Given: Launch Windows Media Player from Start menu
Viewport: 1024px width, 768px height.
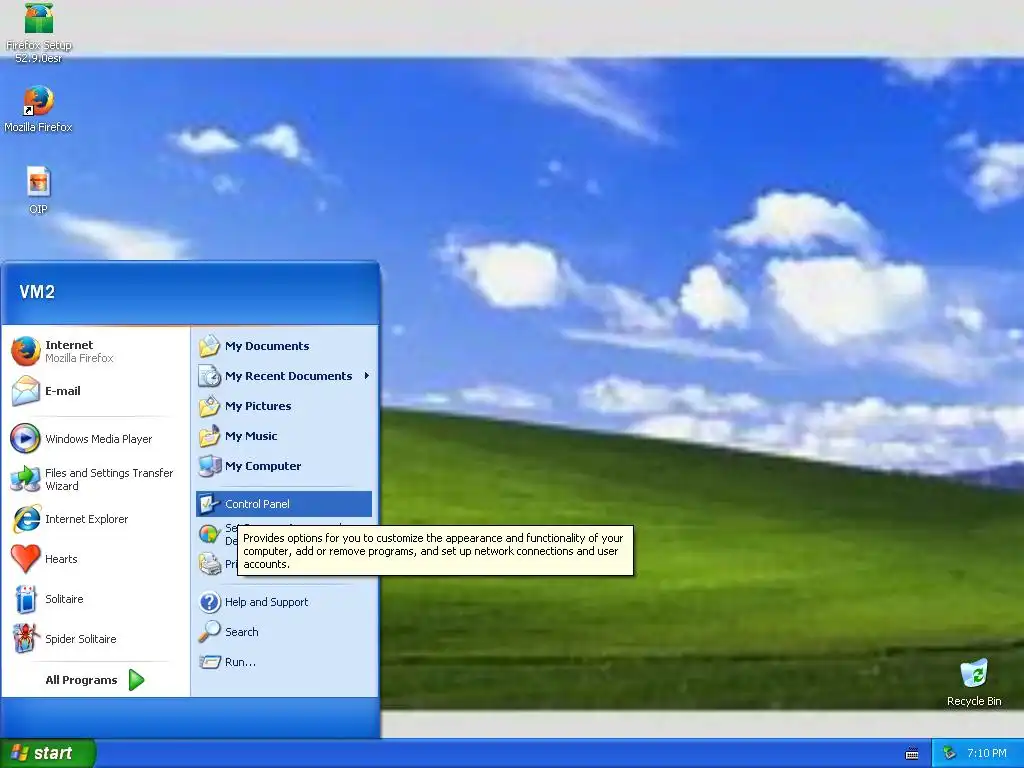Looking at the screenshot, I should click(95, 439).
